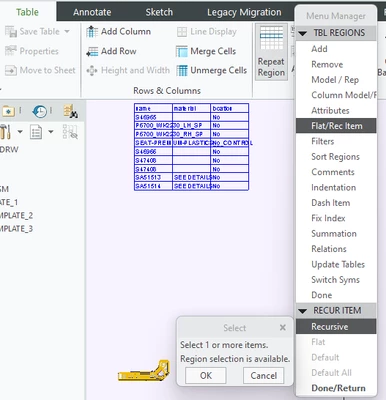Choose Switch Syms menu entry

[336, 280]
